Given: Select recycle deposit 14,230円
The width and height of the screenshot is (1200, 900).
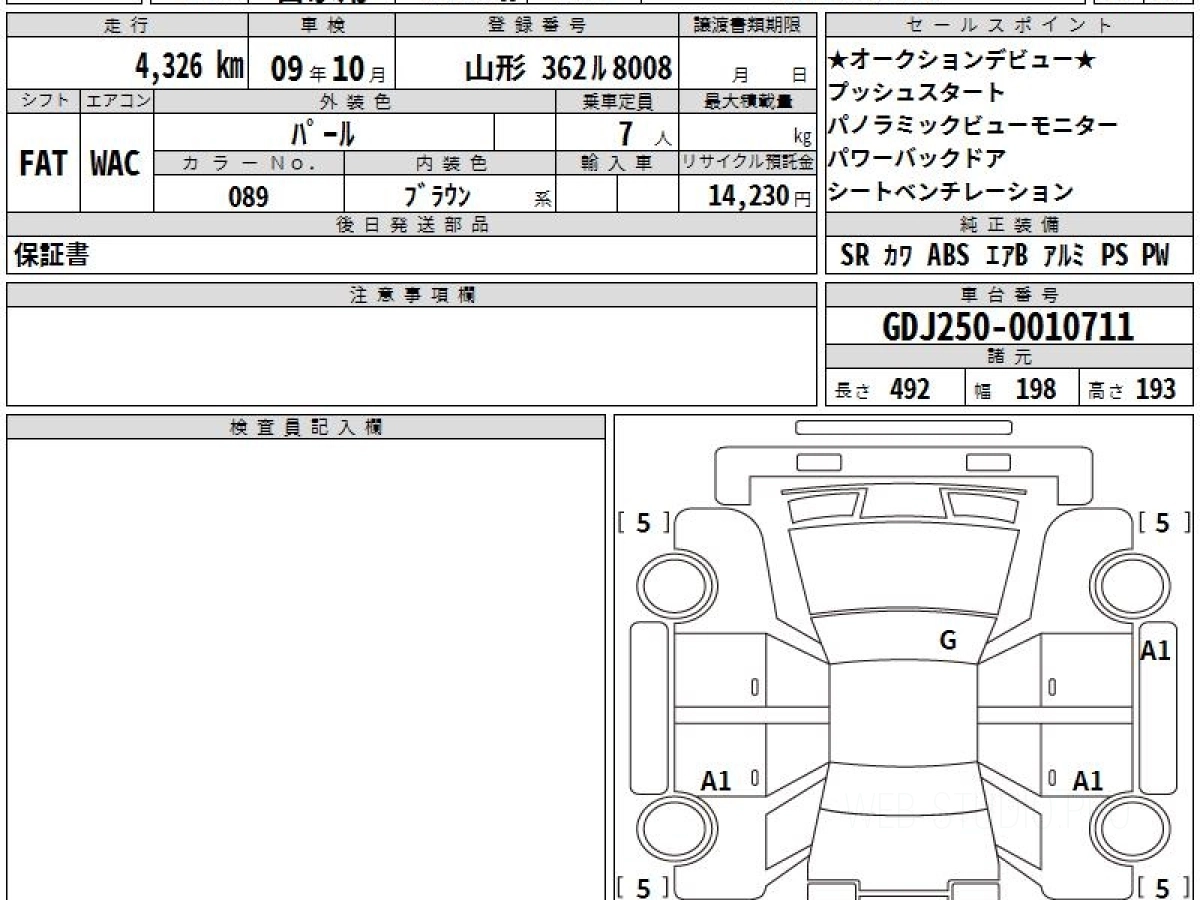Looking at the screenshot, I should pyautogui.click(x=759, y=195).
